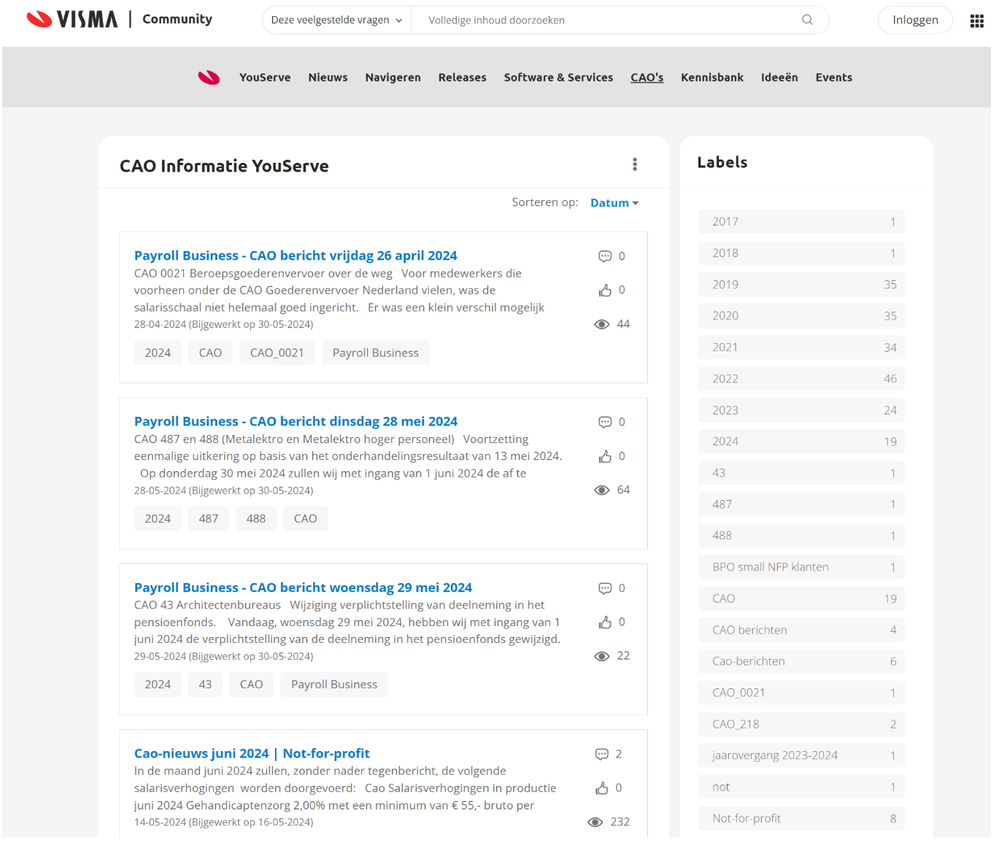This screenshot has height=843, width=999.
Task: Filter by label 2020 in Labels panel
Action: [x=801, y=316]
